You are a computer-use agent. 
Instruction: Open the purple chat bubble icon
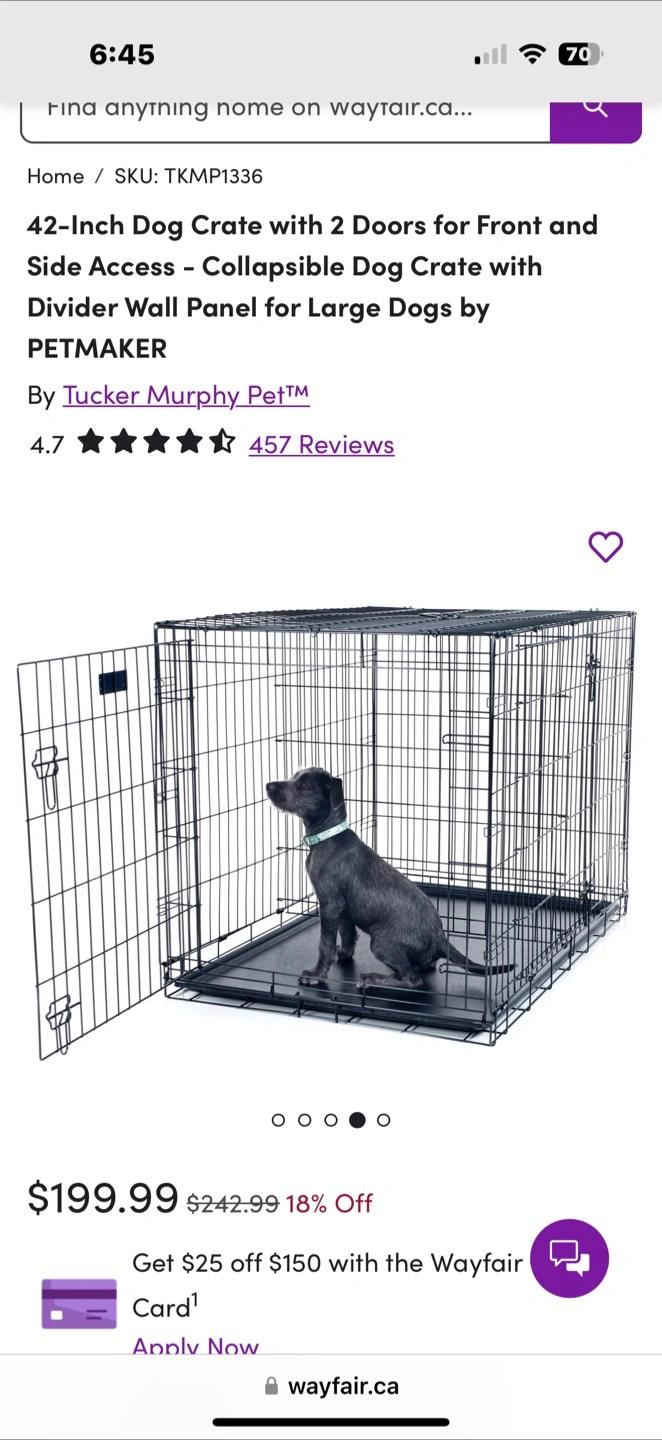pyautogui.click(x=569, y=1258)
